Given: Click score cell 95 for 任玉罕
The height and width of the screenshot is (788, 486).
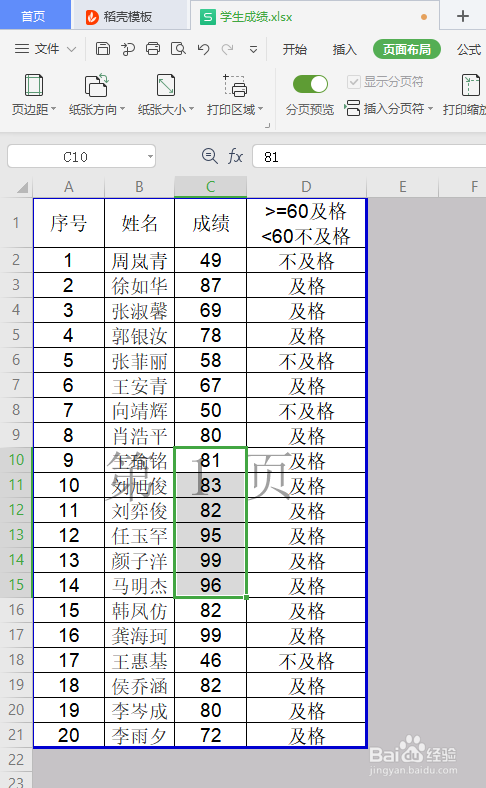Looking at the screenshot, I should (211, 535).
